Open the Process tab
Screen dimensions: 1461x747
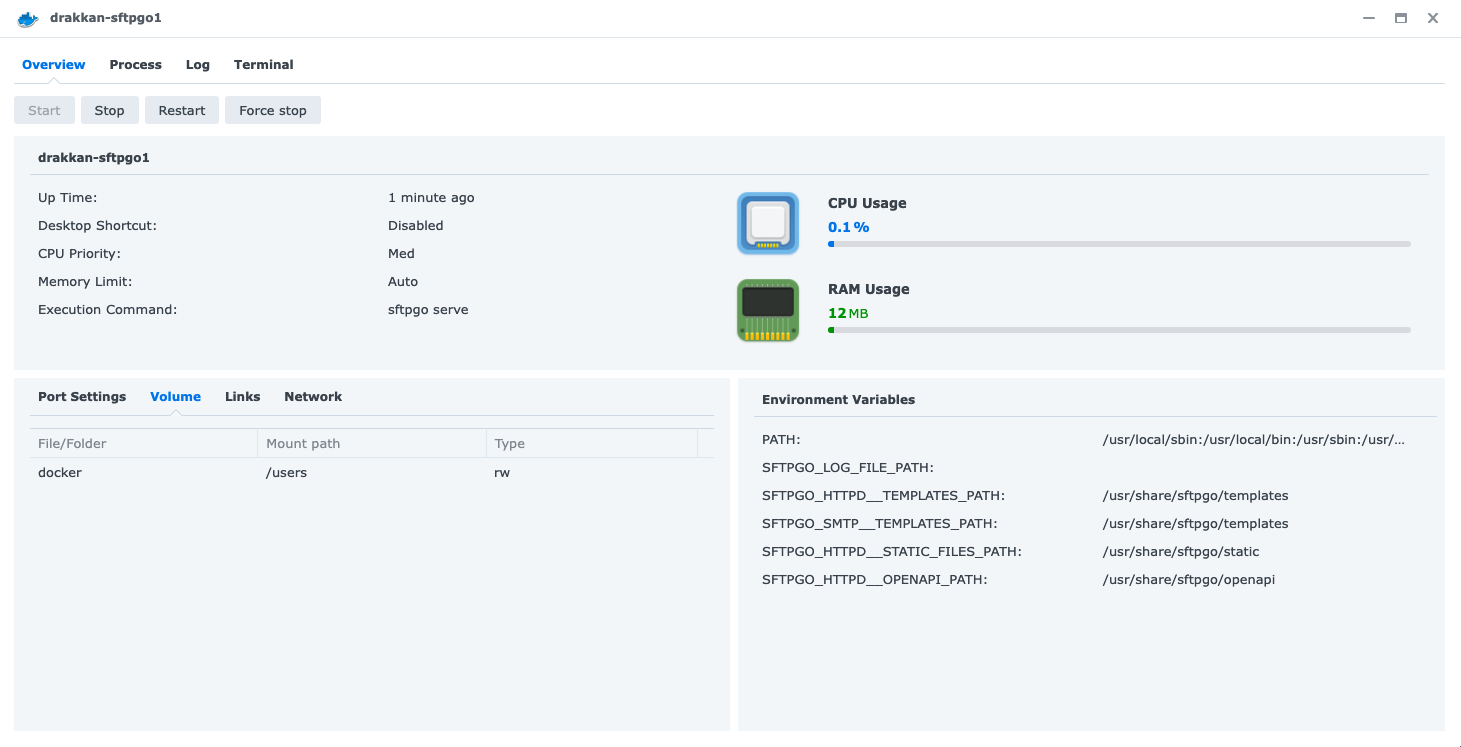coord(136,64)
